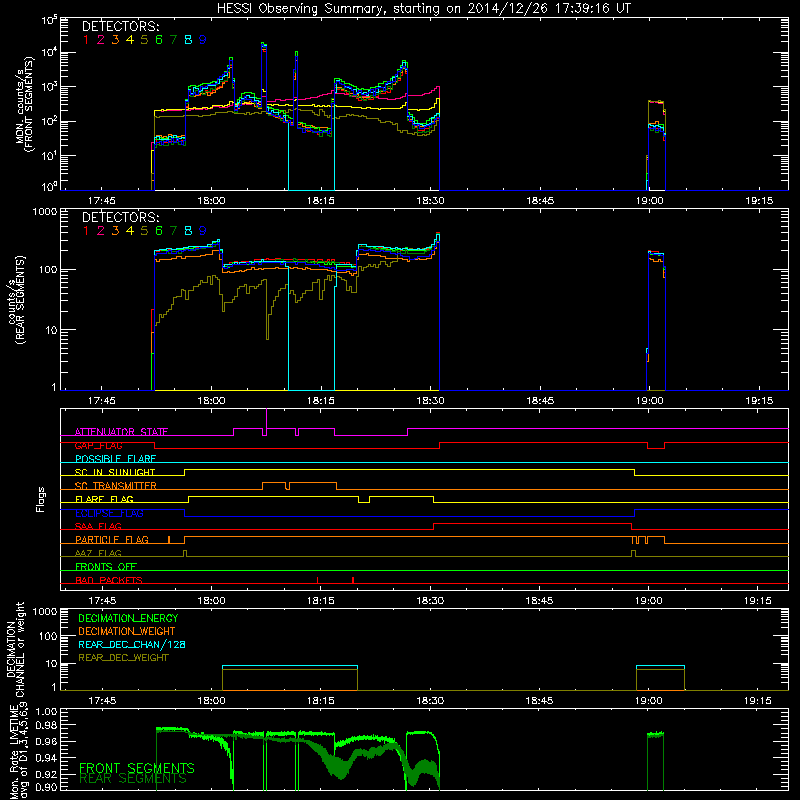Click dark green detector 7 in front segments legend

(173, 40)
